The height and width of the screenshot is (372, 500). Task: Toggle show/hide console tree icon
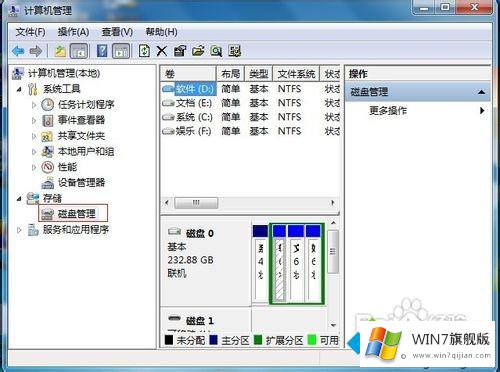click(79, 51)
